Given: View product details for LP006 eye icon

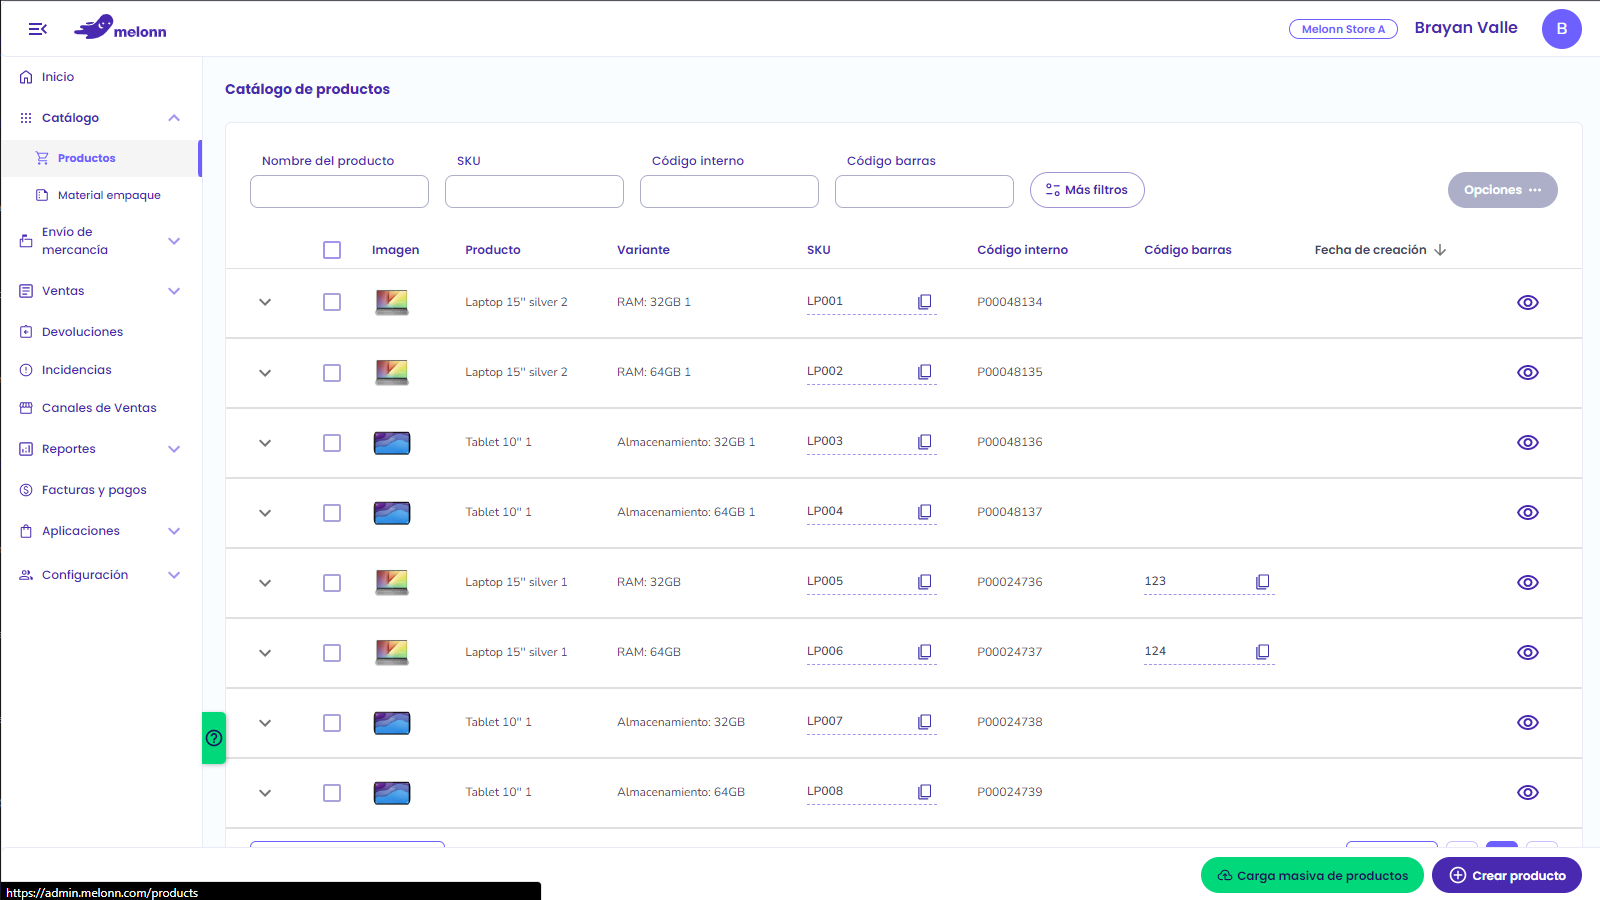Looking at the screenshot, I should pos(1528,652).
